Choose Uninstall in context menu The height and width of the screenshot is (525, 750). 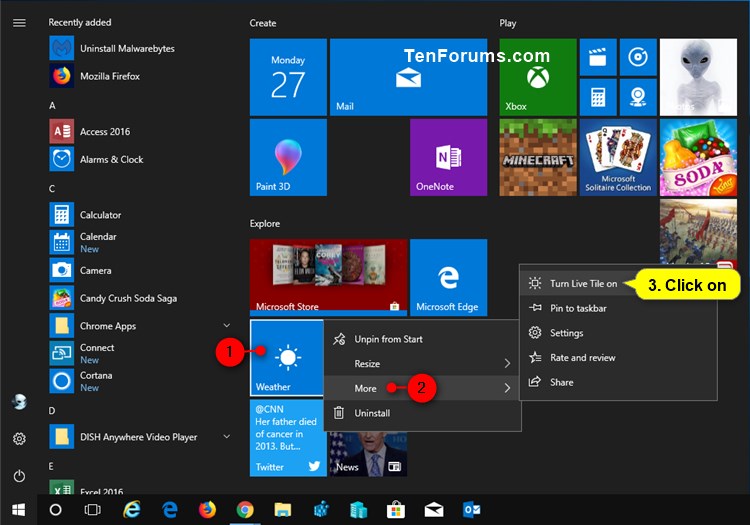(x=422, y=413)
